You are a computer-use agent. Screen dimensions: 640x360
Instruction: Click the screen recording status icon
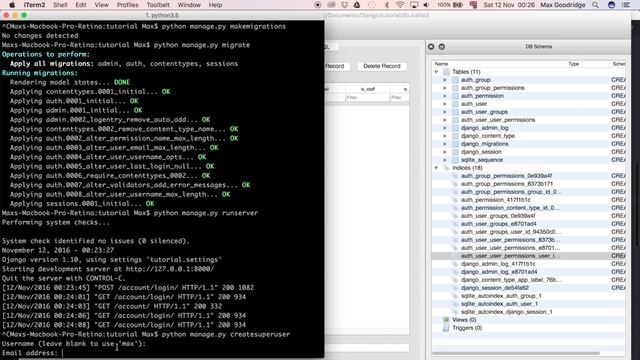pyautogui.click(x=318, y=5)
